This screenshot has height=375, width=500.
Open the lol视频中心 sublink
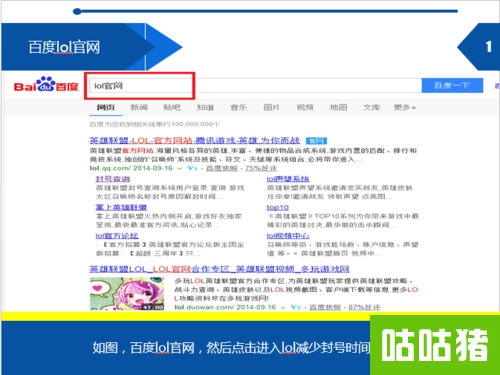(288, 236)
